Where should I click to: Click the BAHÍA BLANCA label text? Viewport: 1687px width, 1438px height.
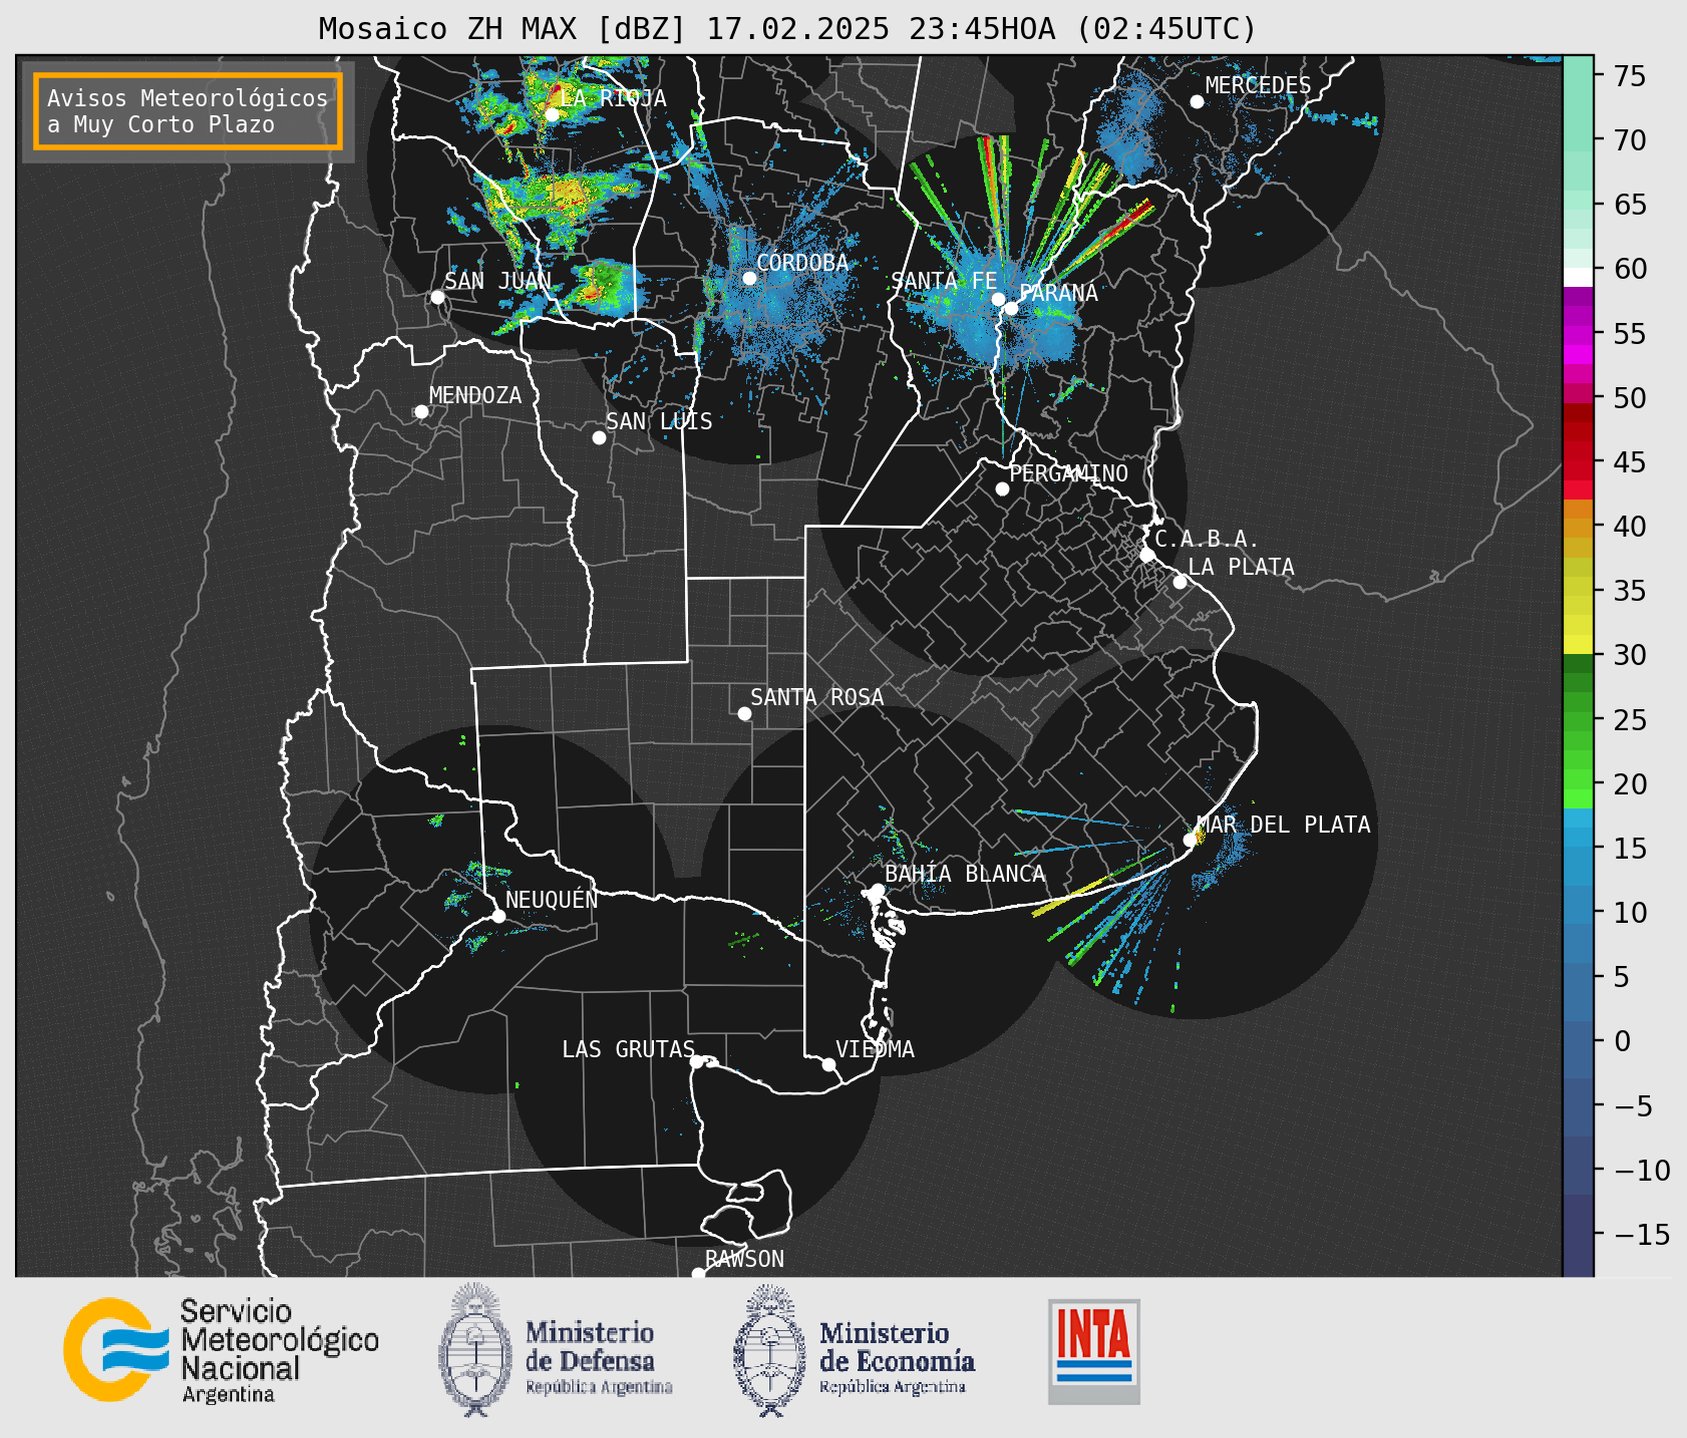(x=965, y=874)
